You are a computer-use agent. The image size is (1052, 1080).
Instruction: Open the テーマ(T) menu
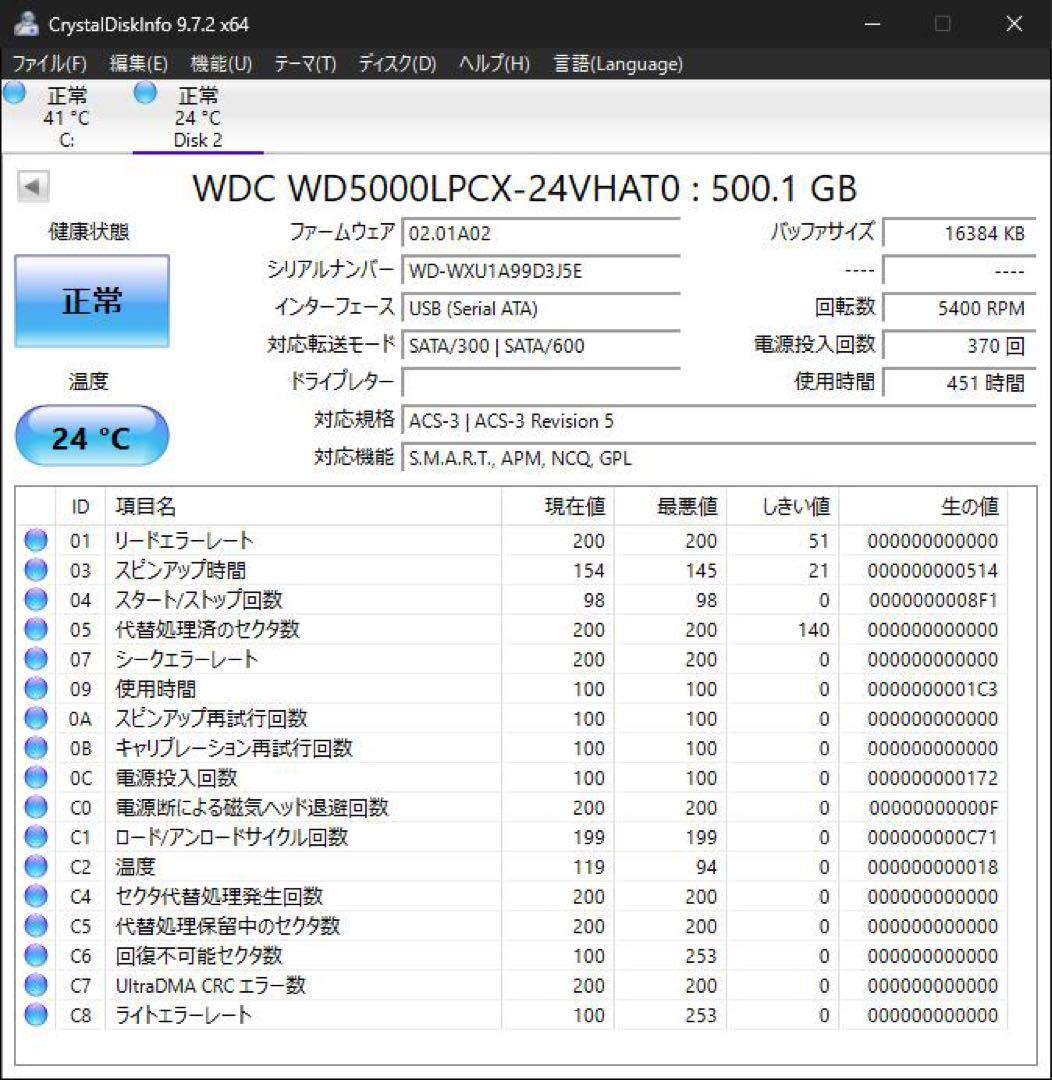(306, 63)
